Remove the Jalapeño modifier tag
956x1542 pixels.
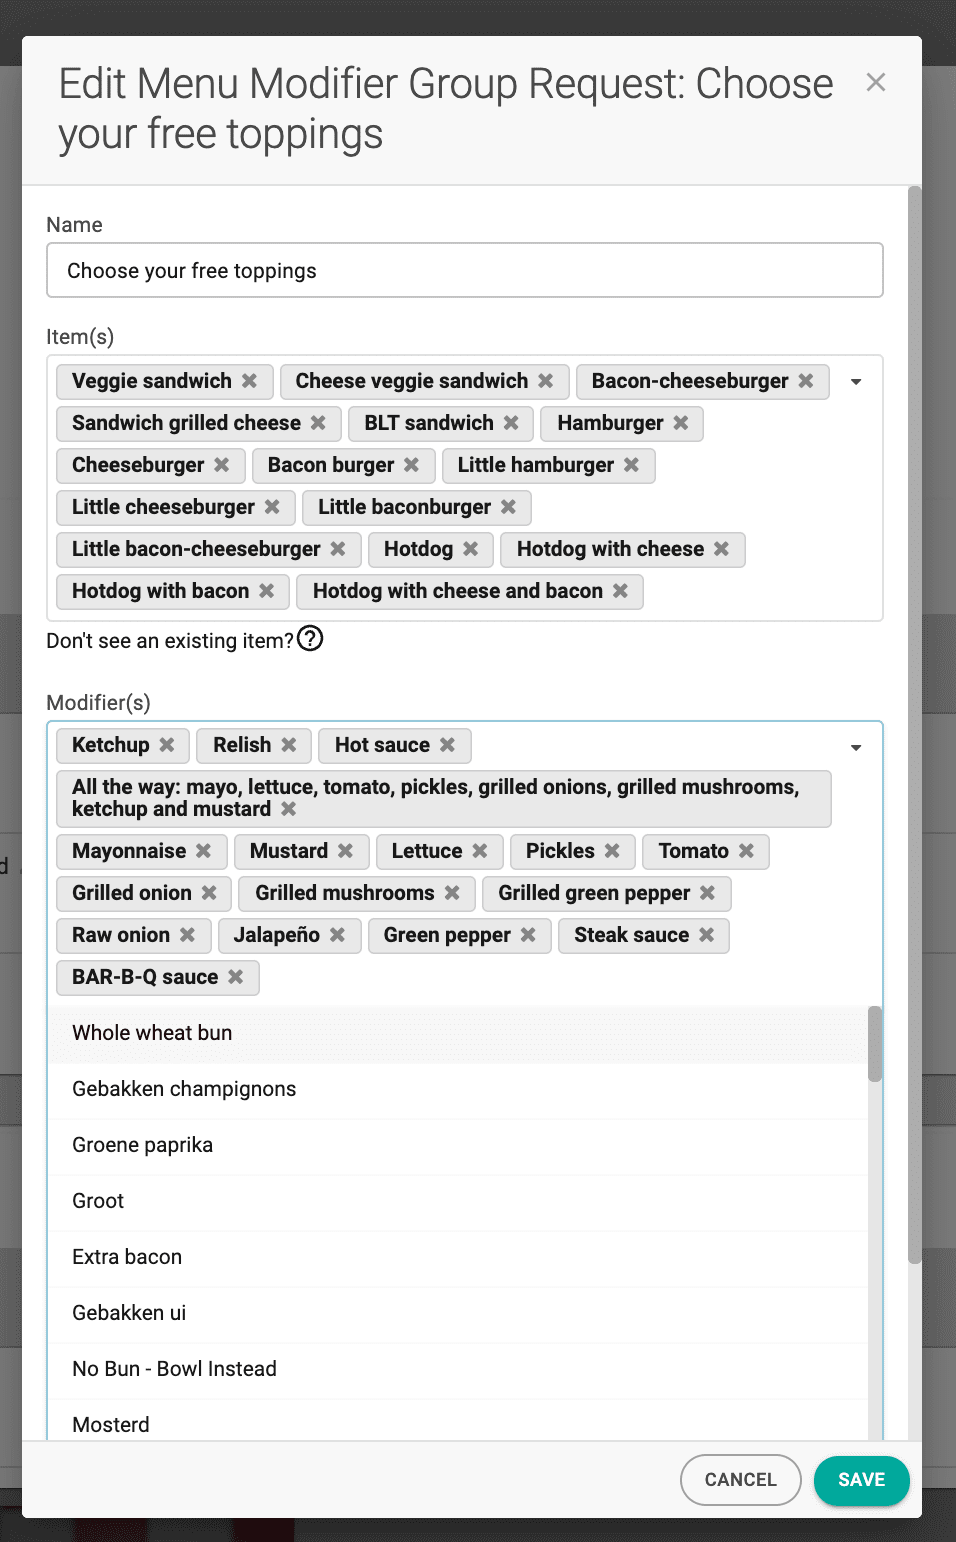(337, 935)
